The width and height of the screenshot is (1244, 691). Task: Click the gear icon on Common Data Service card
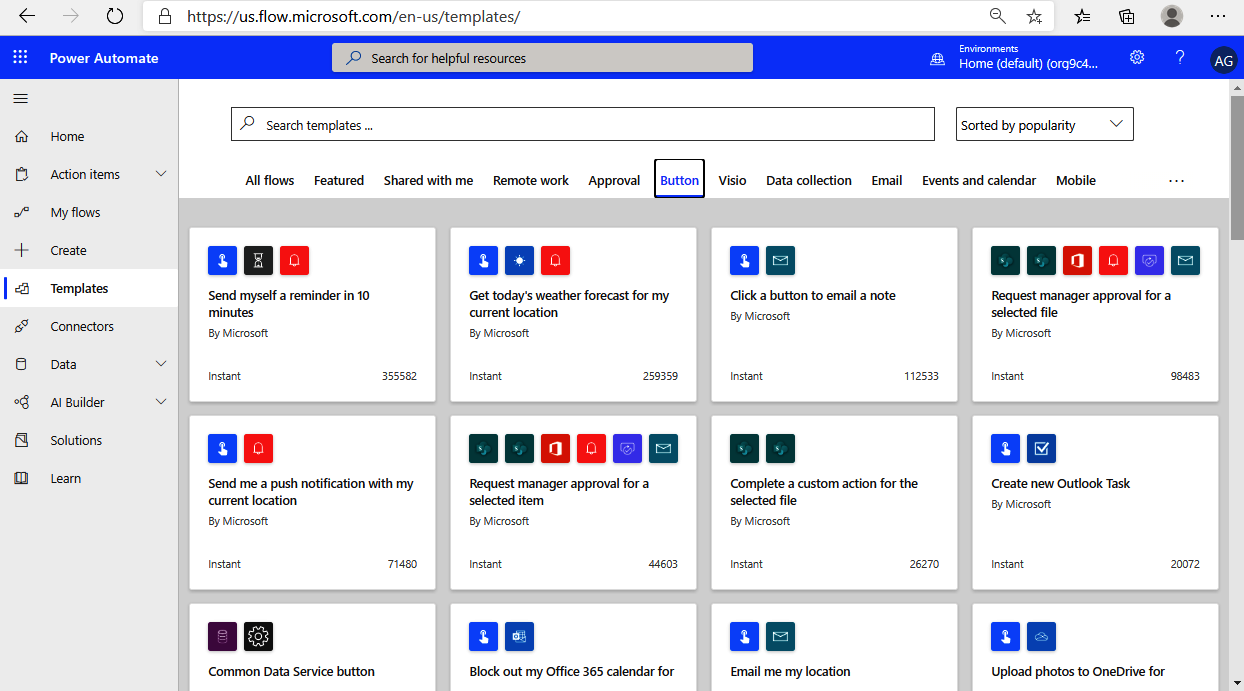pyautogui.click(x=259, y=637)
